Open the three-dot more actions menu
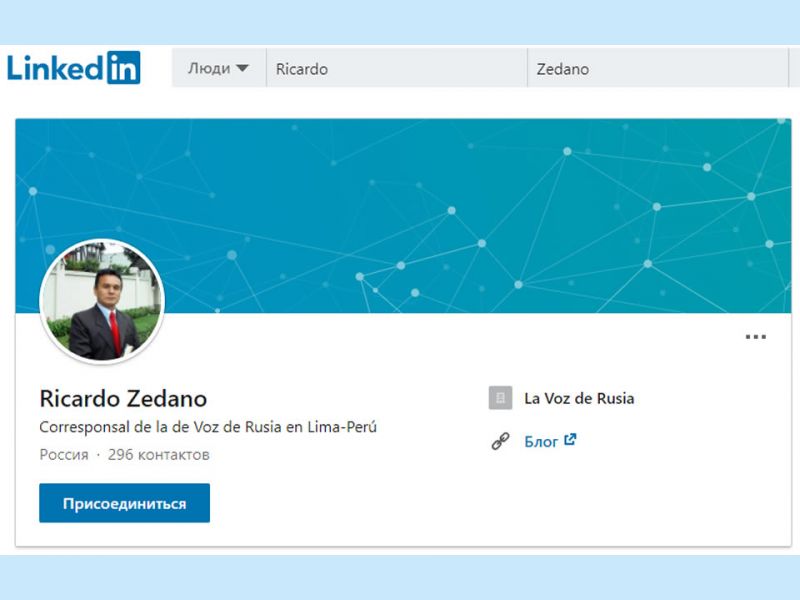The image size is (800, 600). click(756, 337)
